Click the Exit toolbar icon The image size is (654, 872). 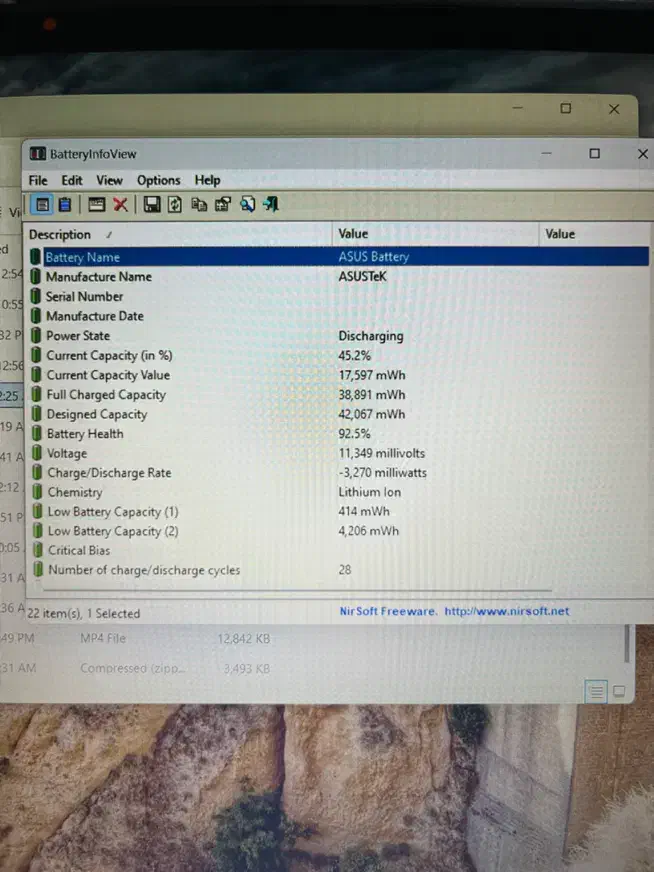point(271,205)
